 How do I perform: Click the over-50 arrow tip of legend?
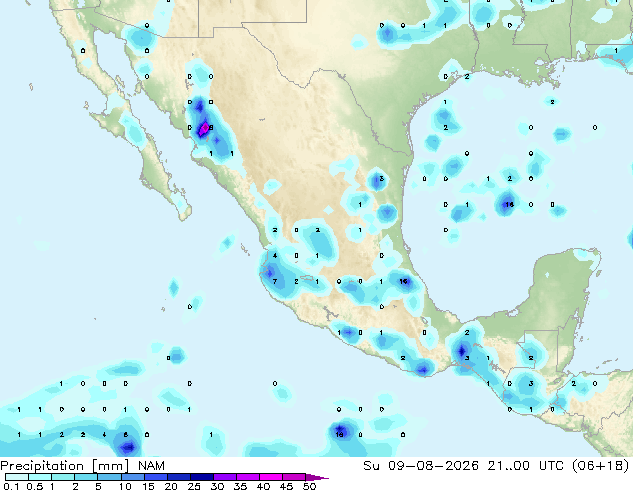317,477
